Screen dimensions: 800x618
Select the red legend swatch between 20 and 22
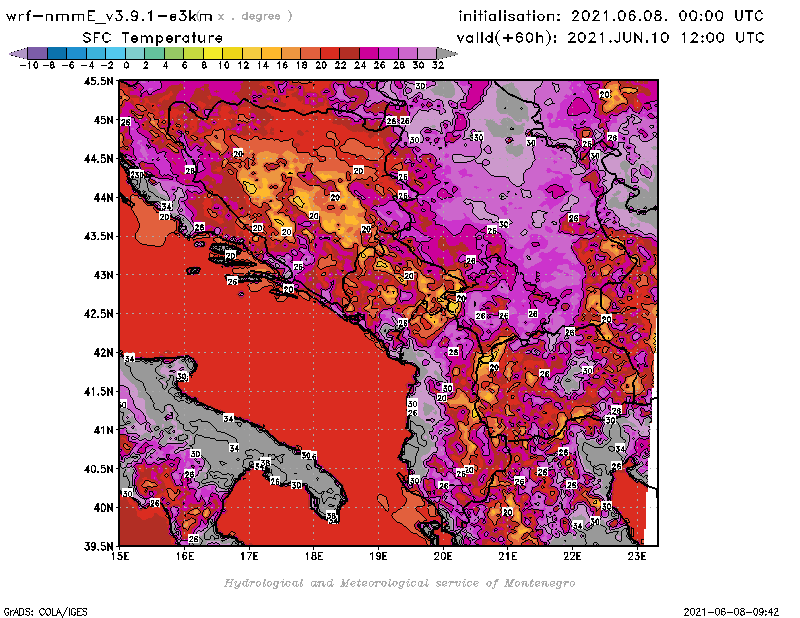[x=330, y=53]
